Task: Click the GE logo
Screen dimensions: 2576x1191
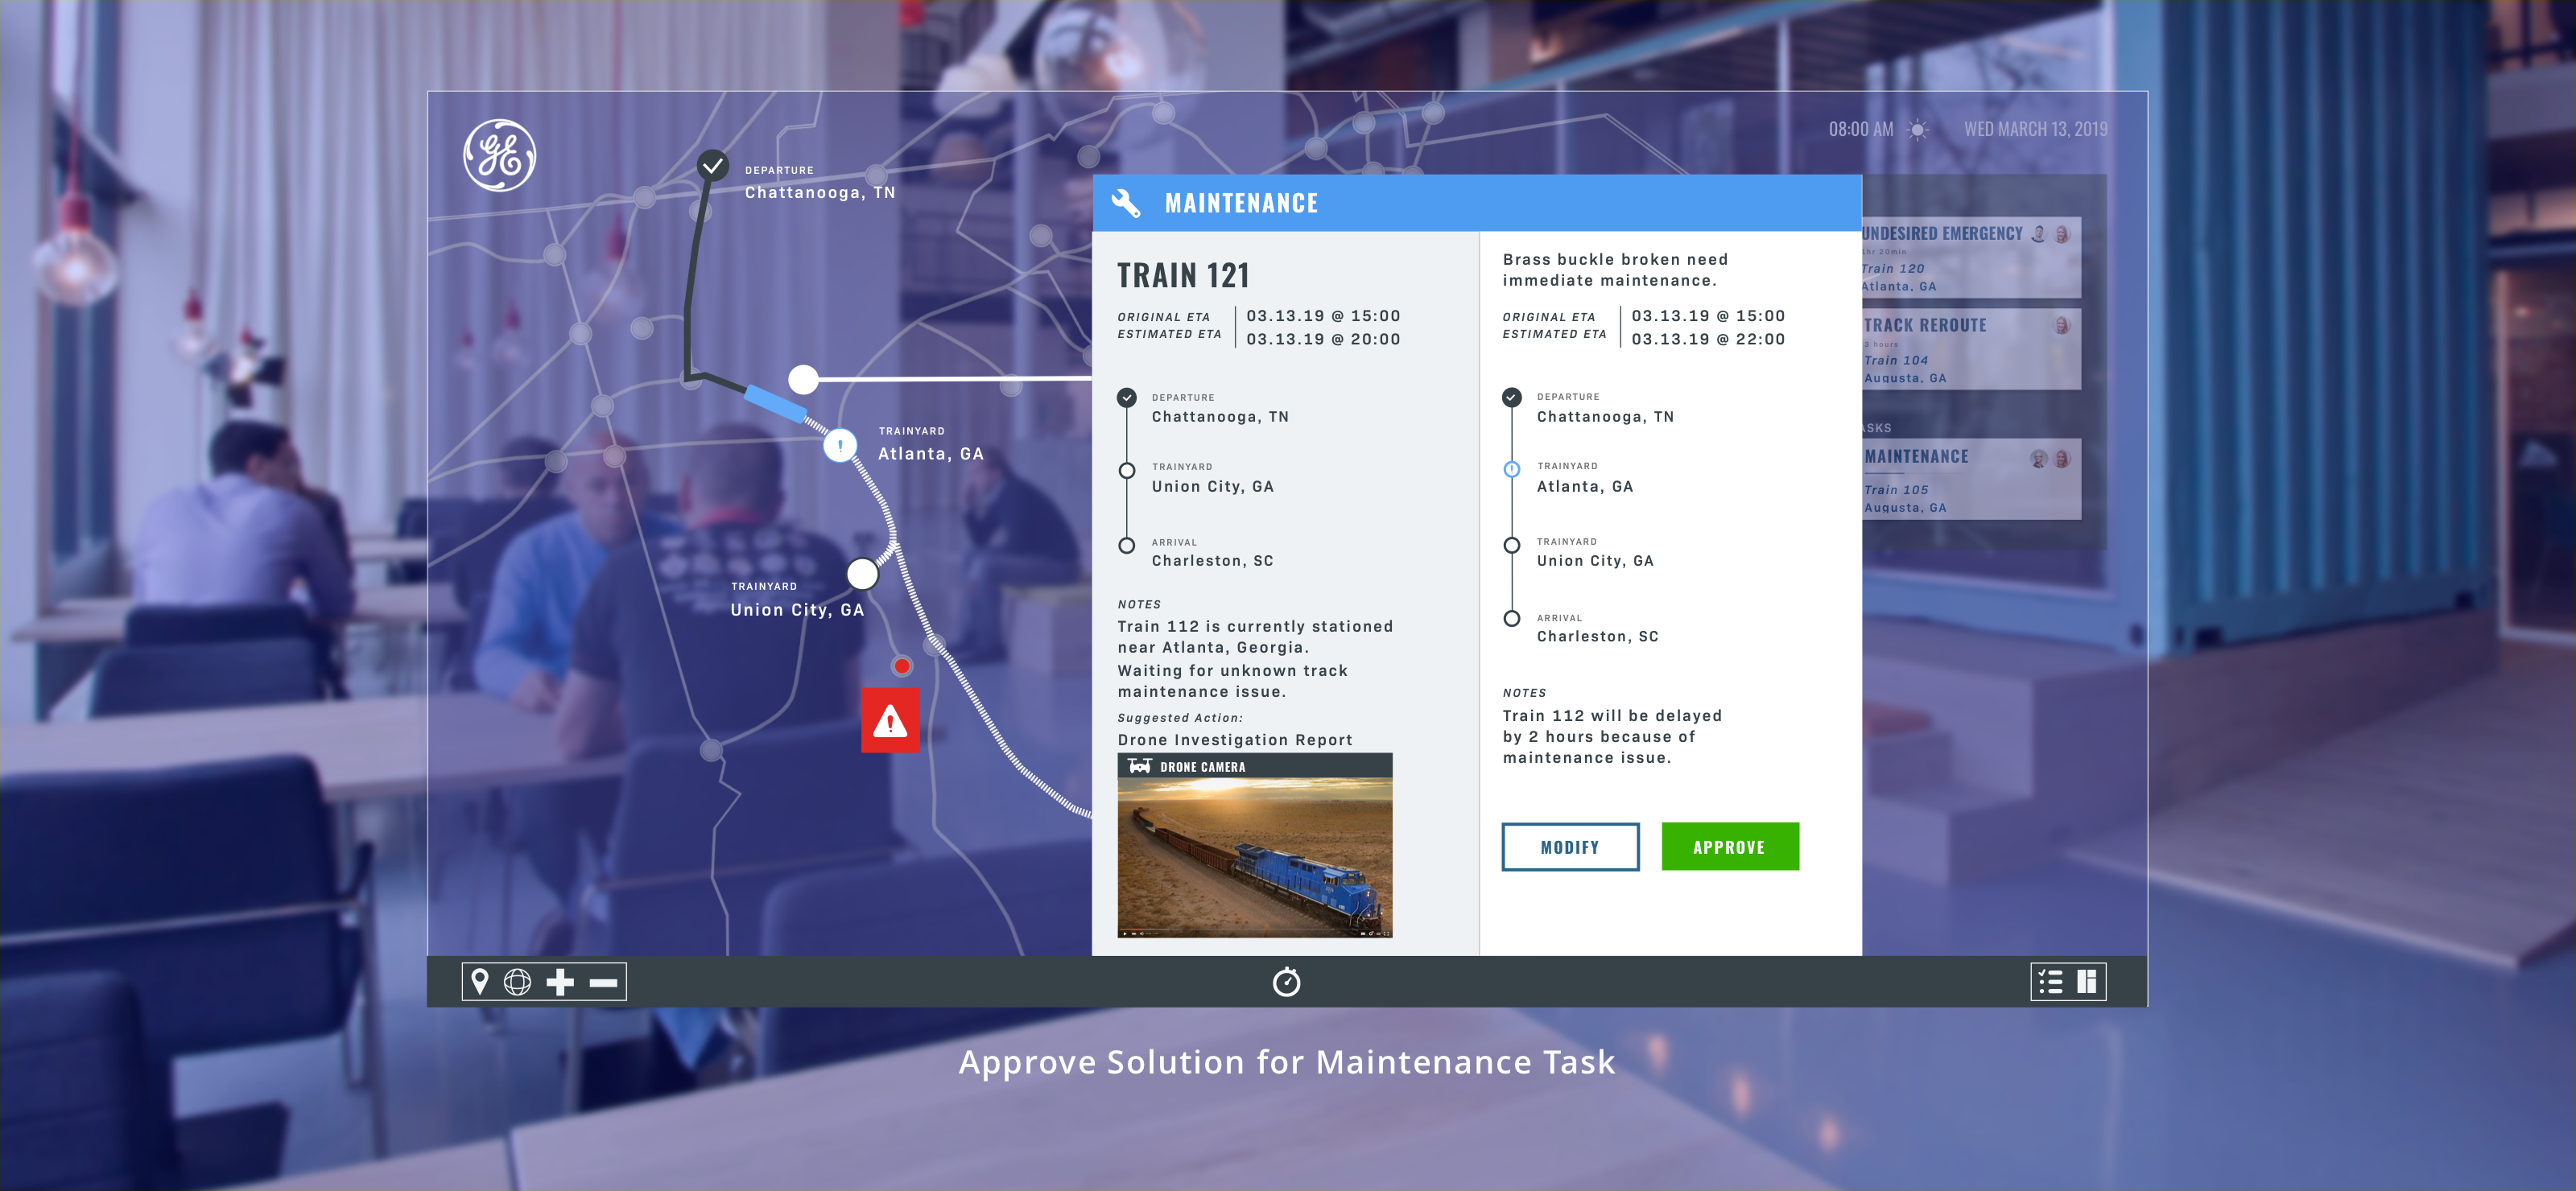Action: [x=499, y=156]
